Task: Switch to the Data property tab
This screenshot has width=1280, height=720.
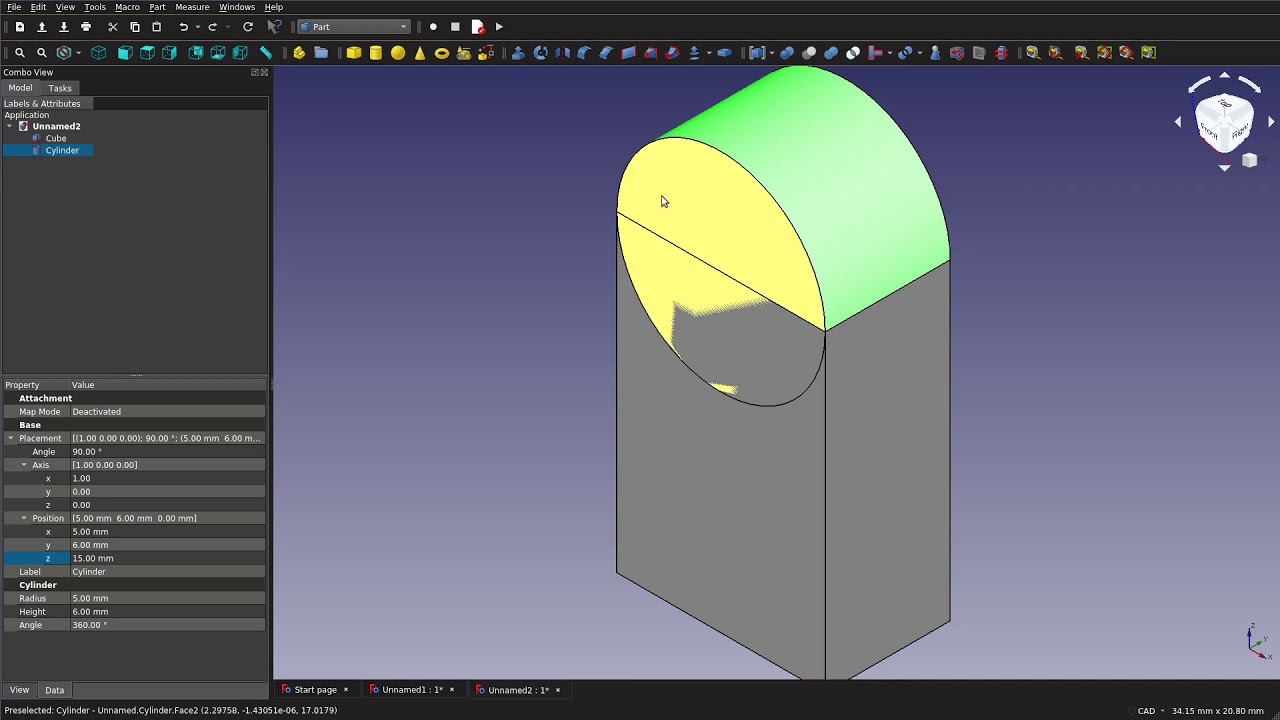Action: [x=54, y=690]
